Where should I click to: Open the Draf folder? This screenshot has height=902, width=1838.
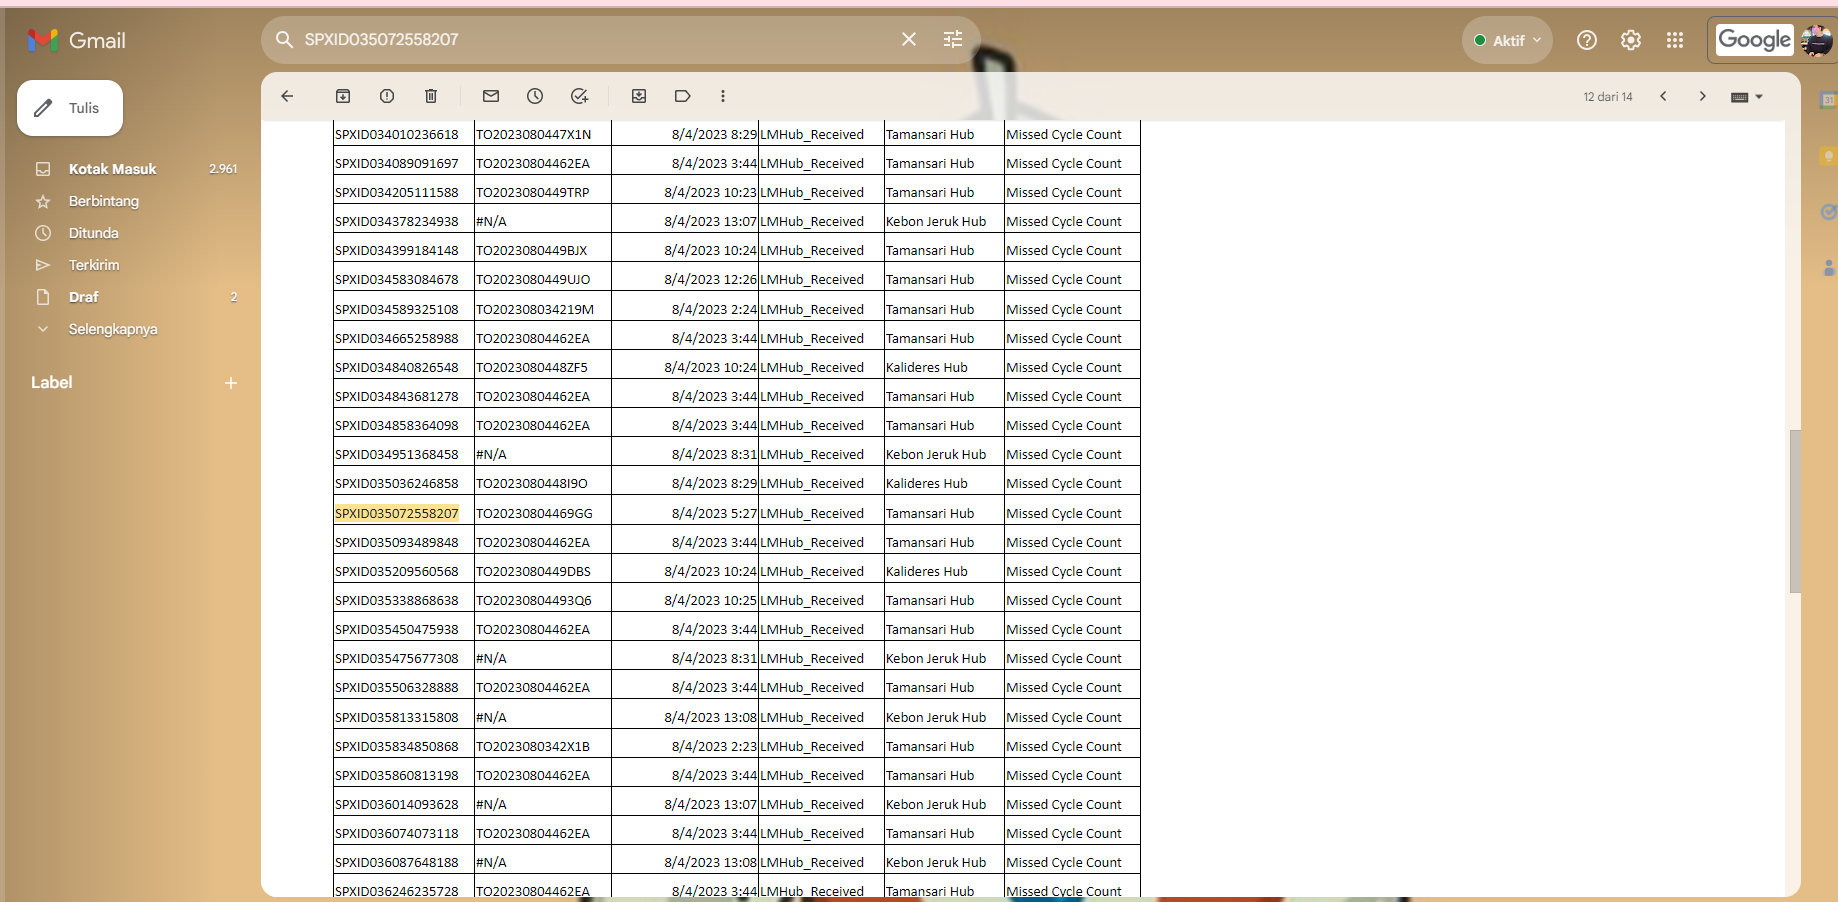pos(84,297)
